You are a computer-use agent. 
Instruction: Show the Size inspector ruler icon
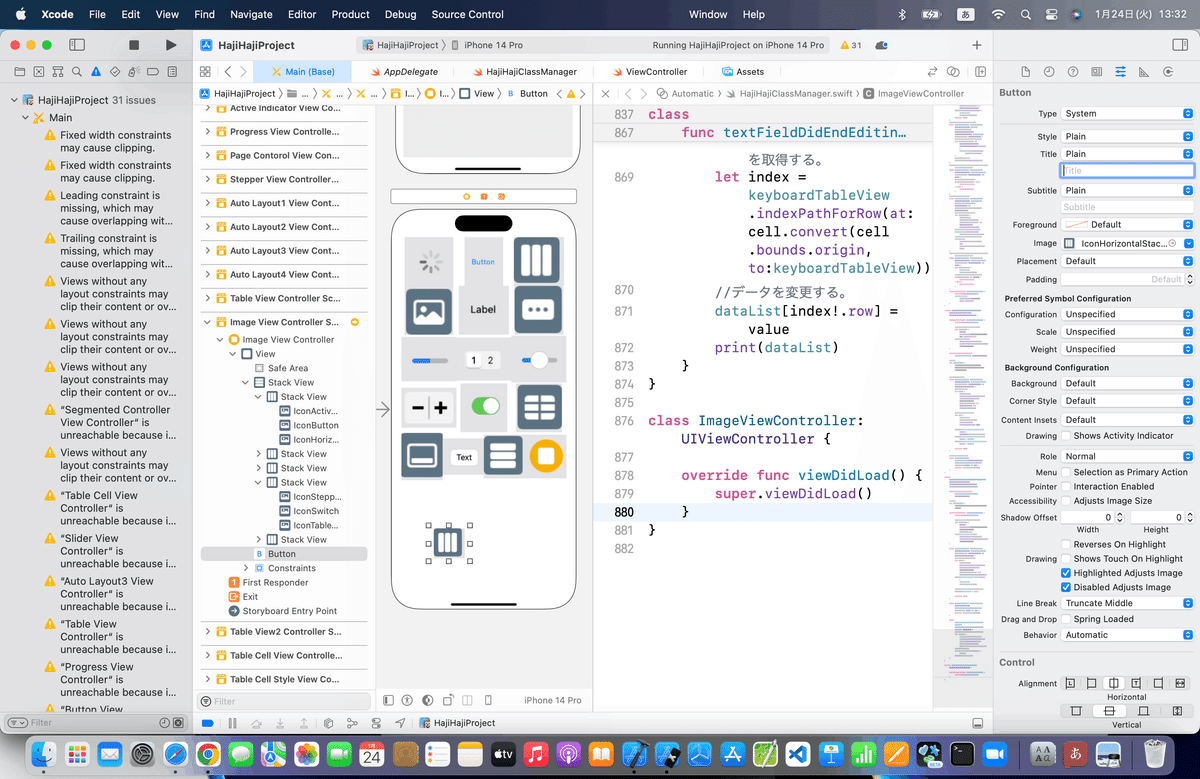point(1144,72)
